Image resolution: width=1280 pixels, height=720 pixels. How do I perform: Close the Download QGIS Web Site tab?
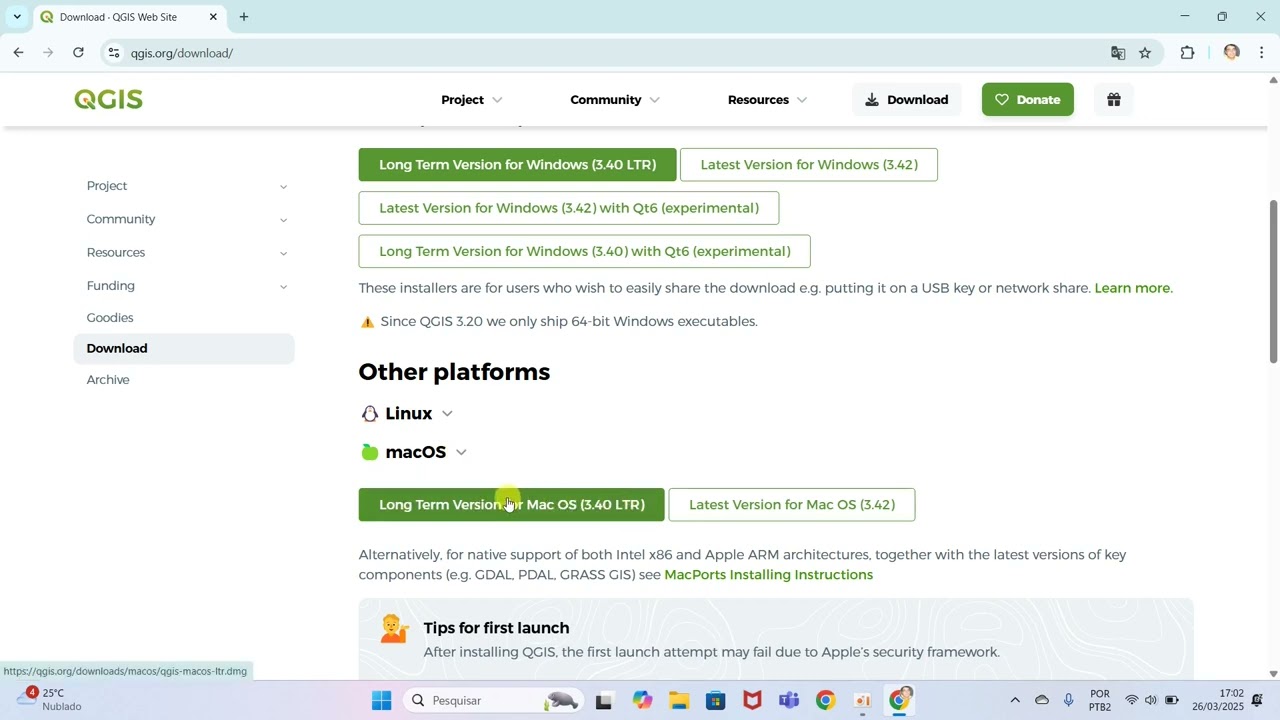pyautogui.click(x=213, y=17)
